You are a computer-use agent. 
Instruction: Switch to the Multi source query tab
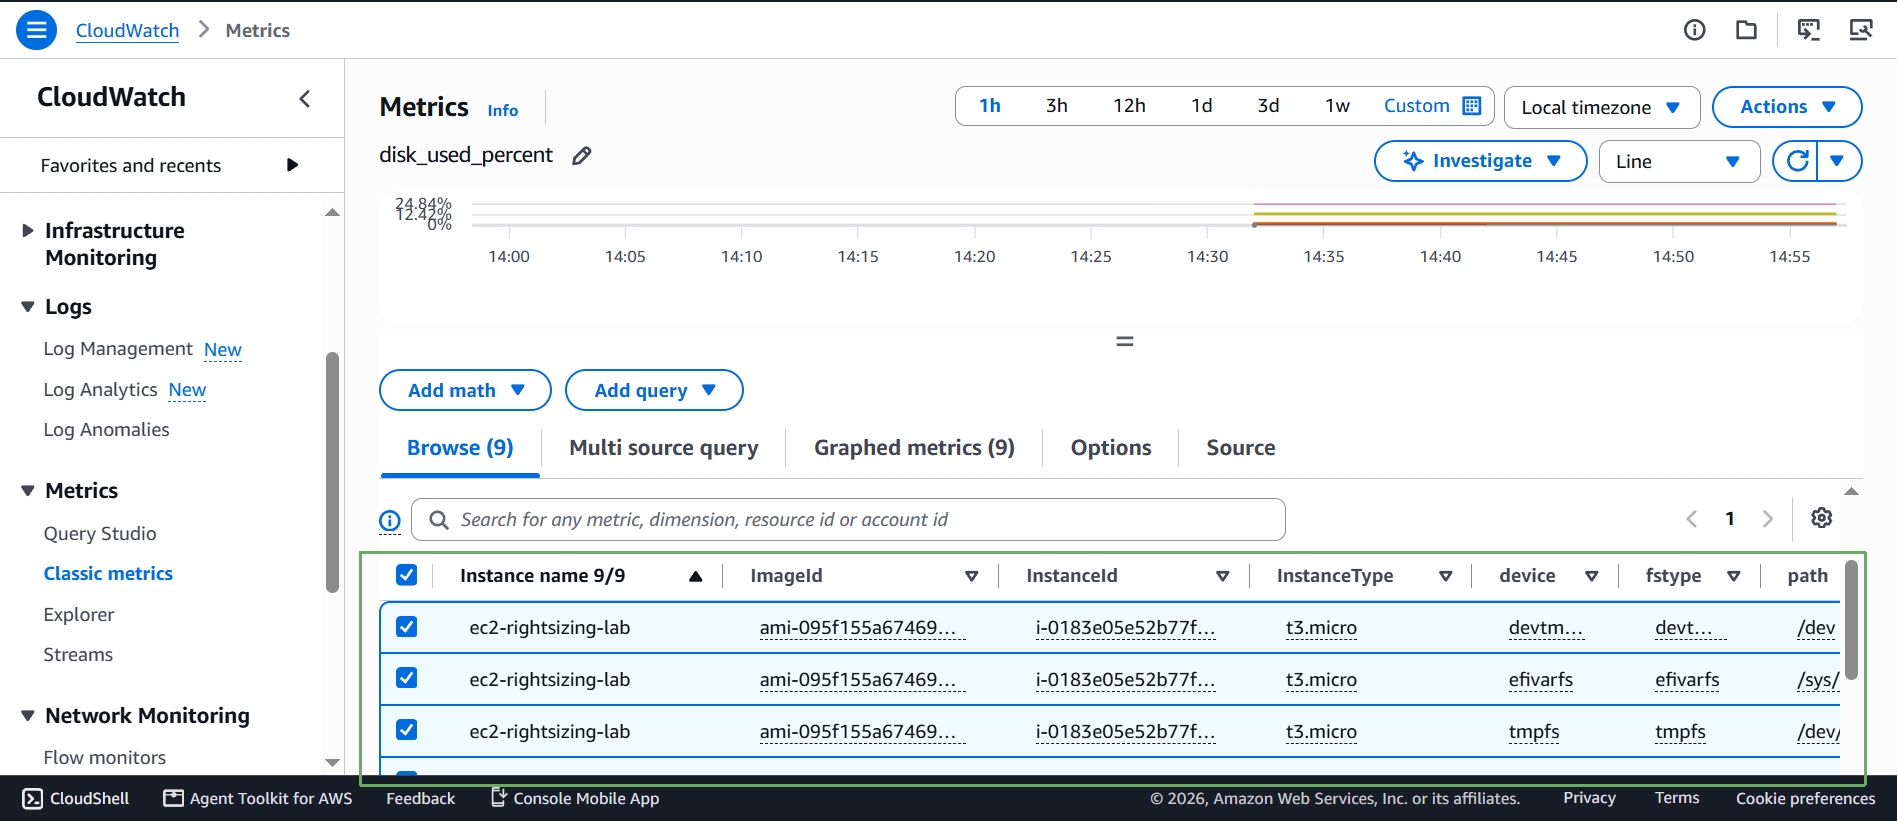[x=664, y=448]
